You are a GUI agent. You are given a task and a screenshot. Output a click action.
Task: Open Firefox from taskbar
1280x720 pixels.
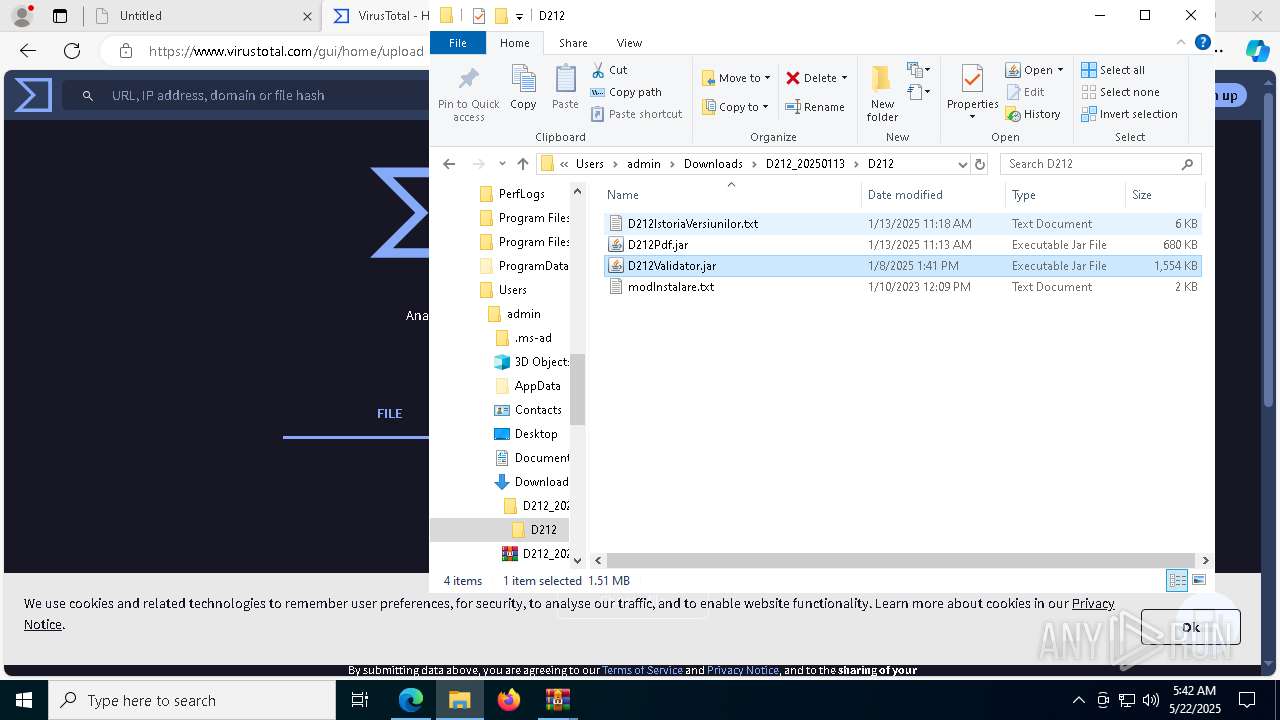[x=509, y=700]
